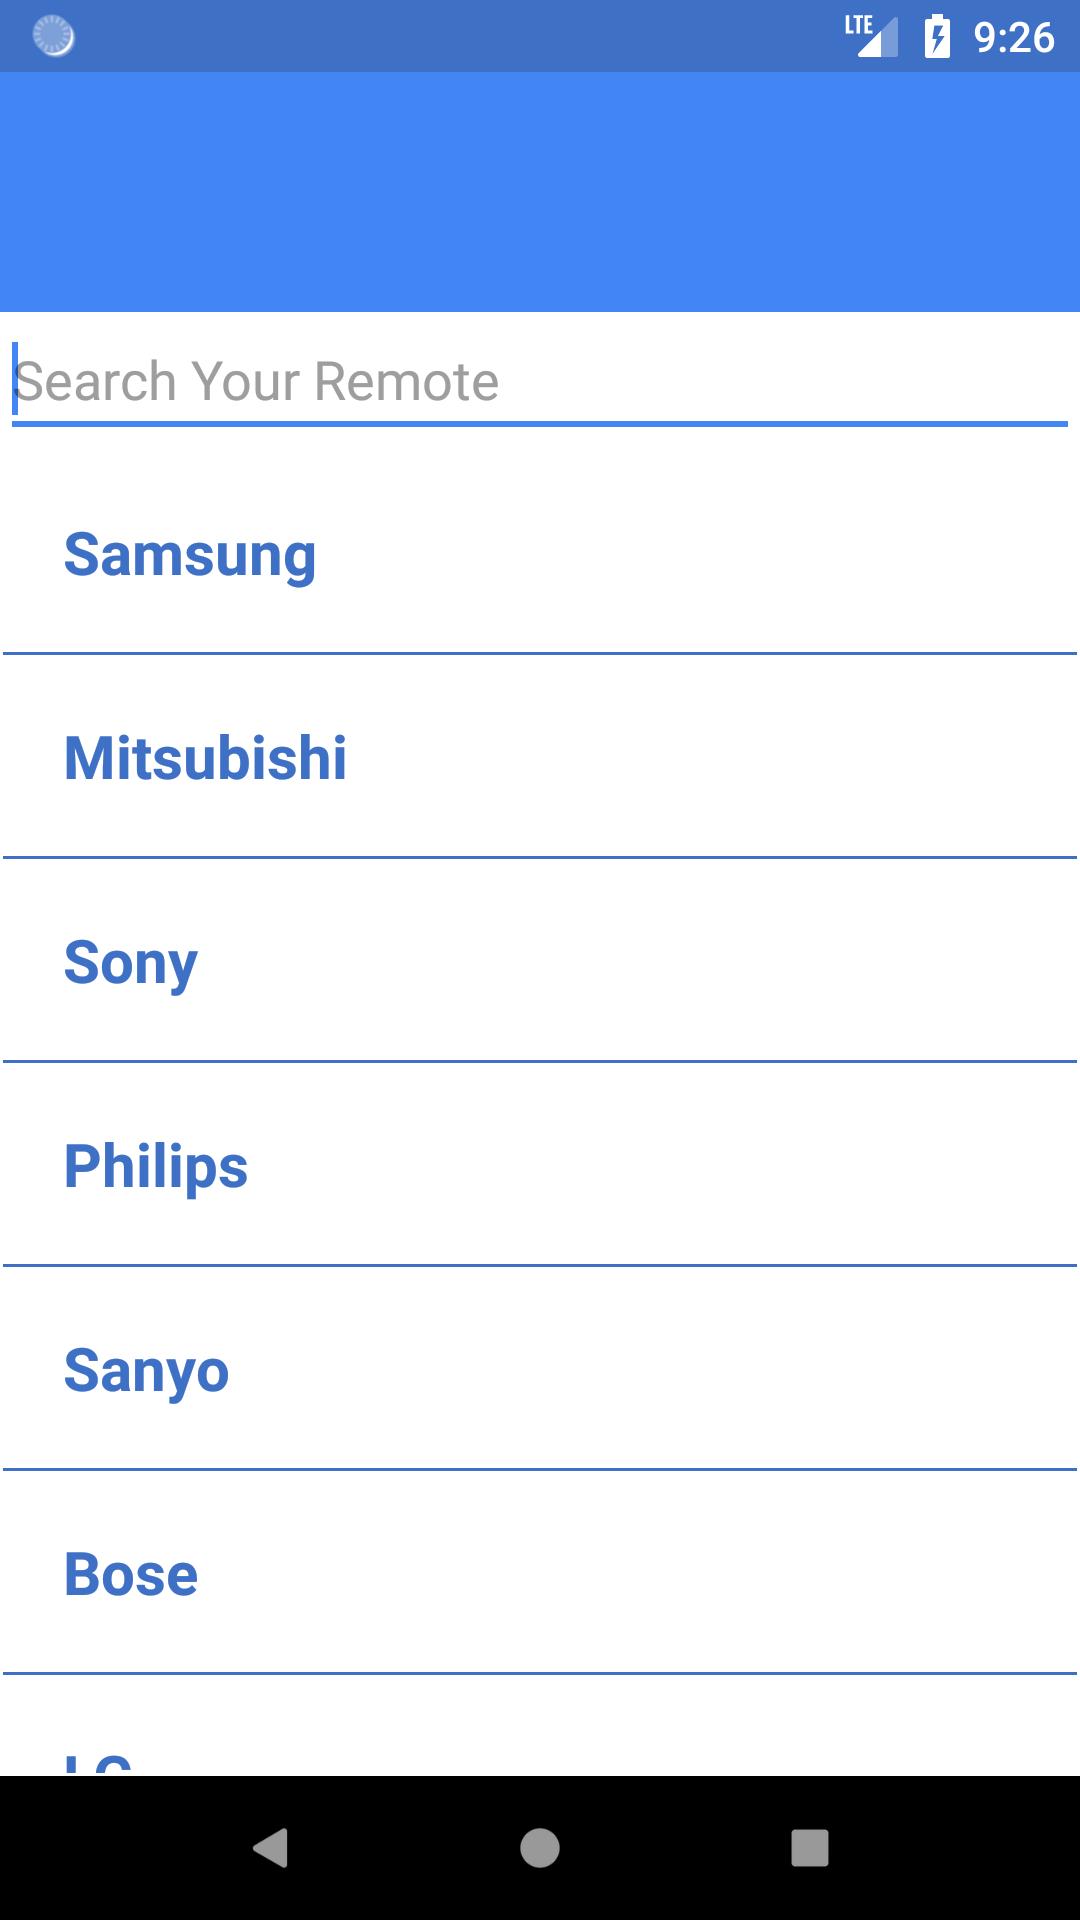Image resolution: width=1080 pixels, height=1920 pixels.
Task: Tap the 9:26 clock display
Action: 1013,37
